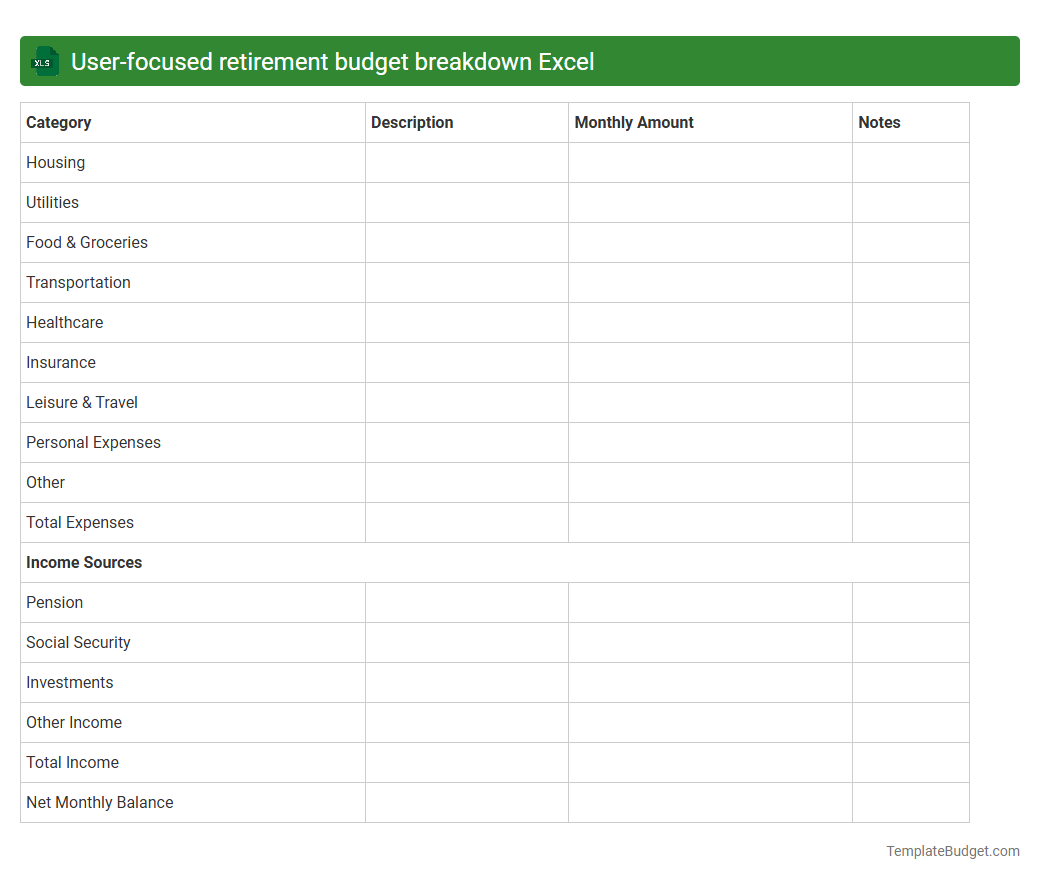
Task: Select the Category column header
Action: (x=58, y=122)
